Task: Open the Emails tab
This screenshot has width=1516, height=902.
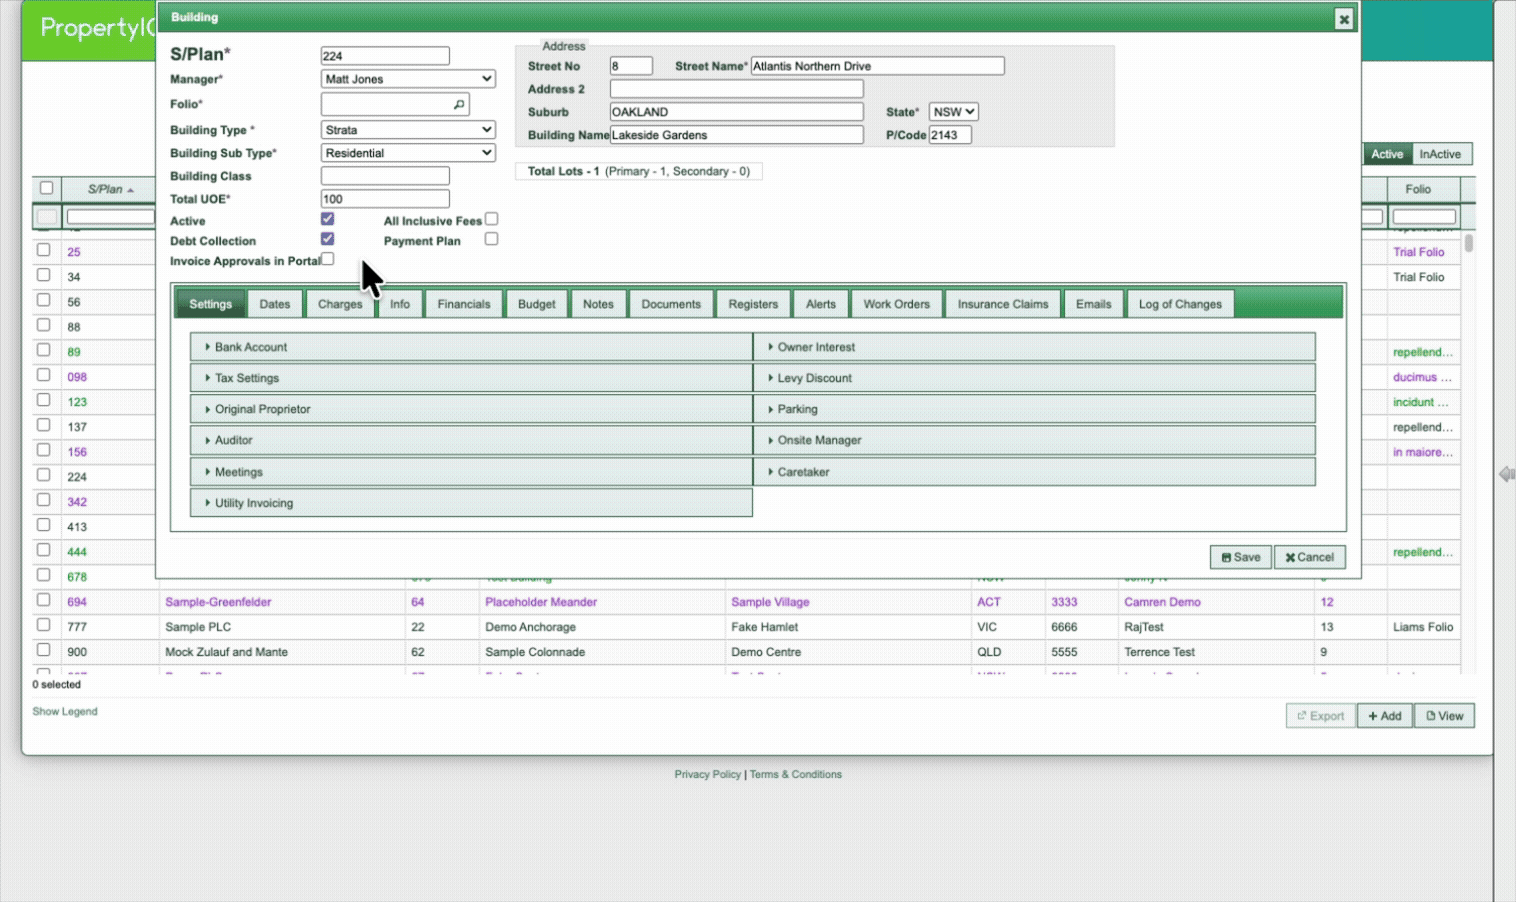Action: (1094, 304)
